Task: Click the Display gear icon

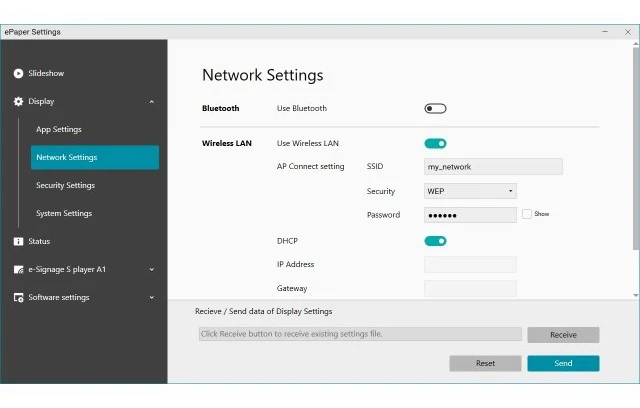Action: click(18, 101)
